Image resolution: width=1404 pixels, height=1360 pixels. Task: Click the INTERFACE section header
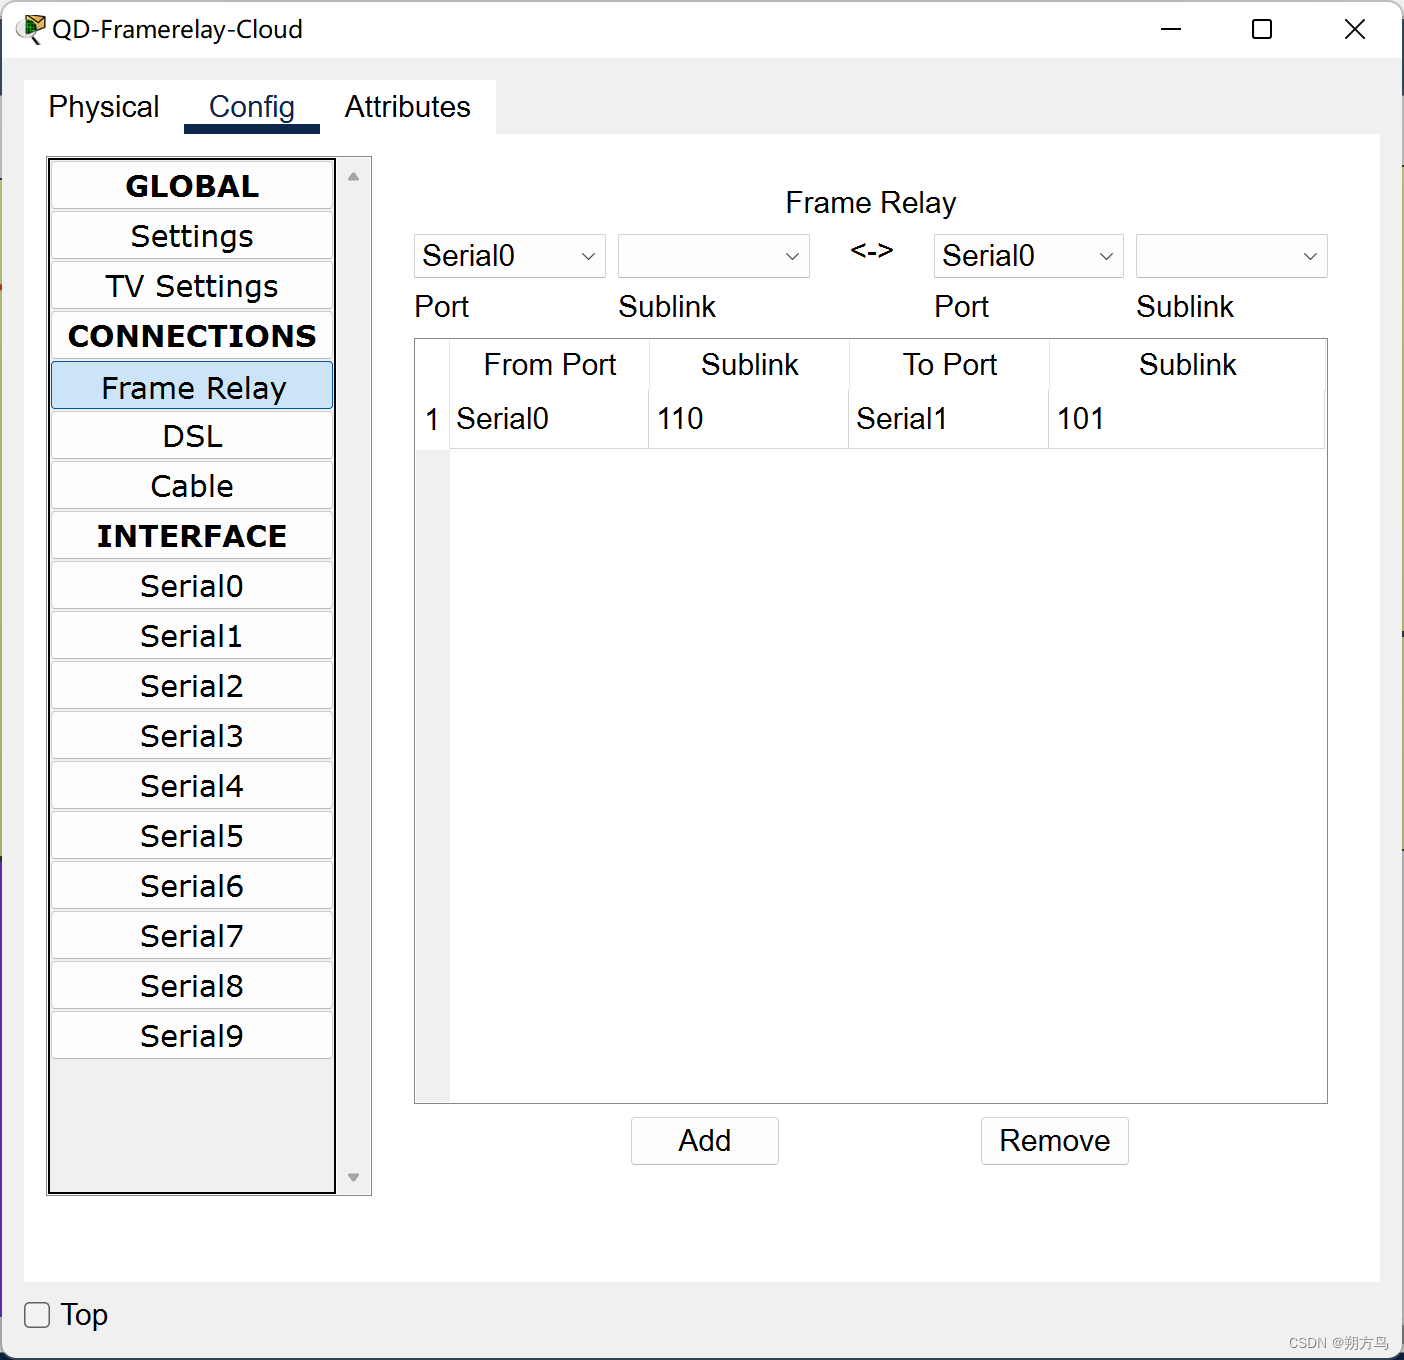point(192,536)
